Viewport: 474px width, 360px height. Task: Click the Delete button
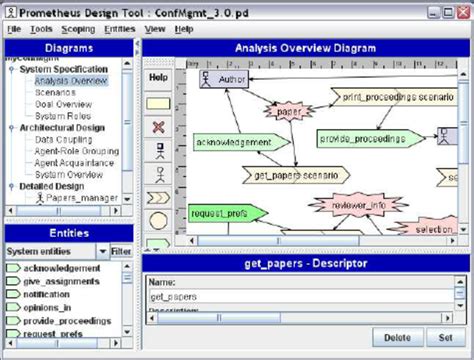click(398, 337)
